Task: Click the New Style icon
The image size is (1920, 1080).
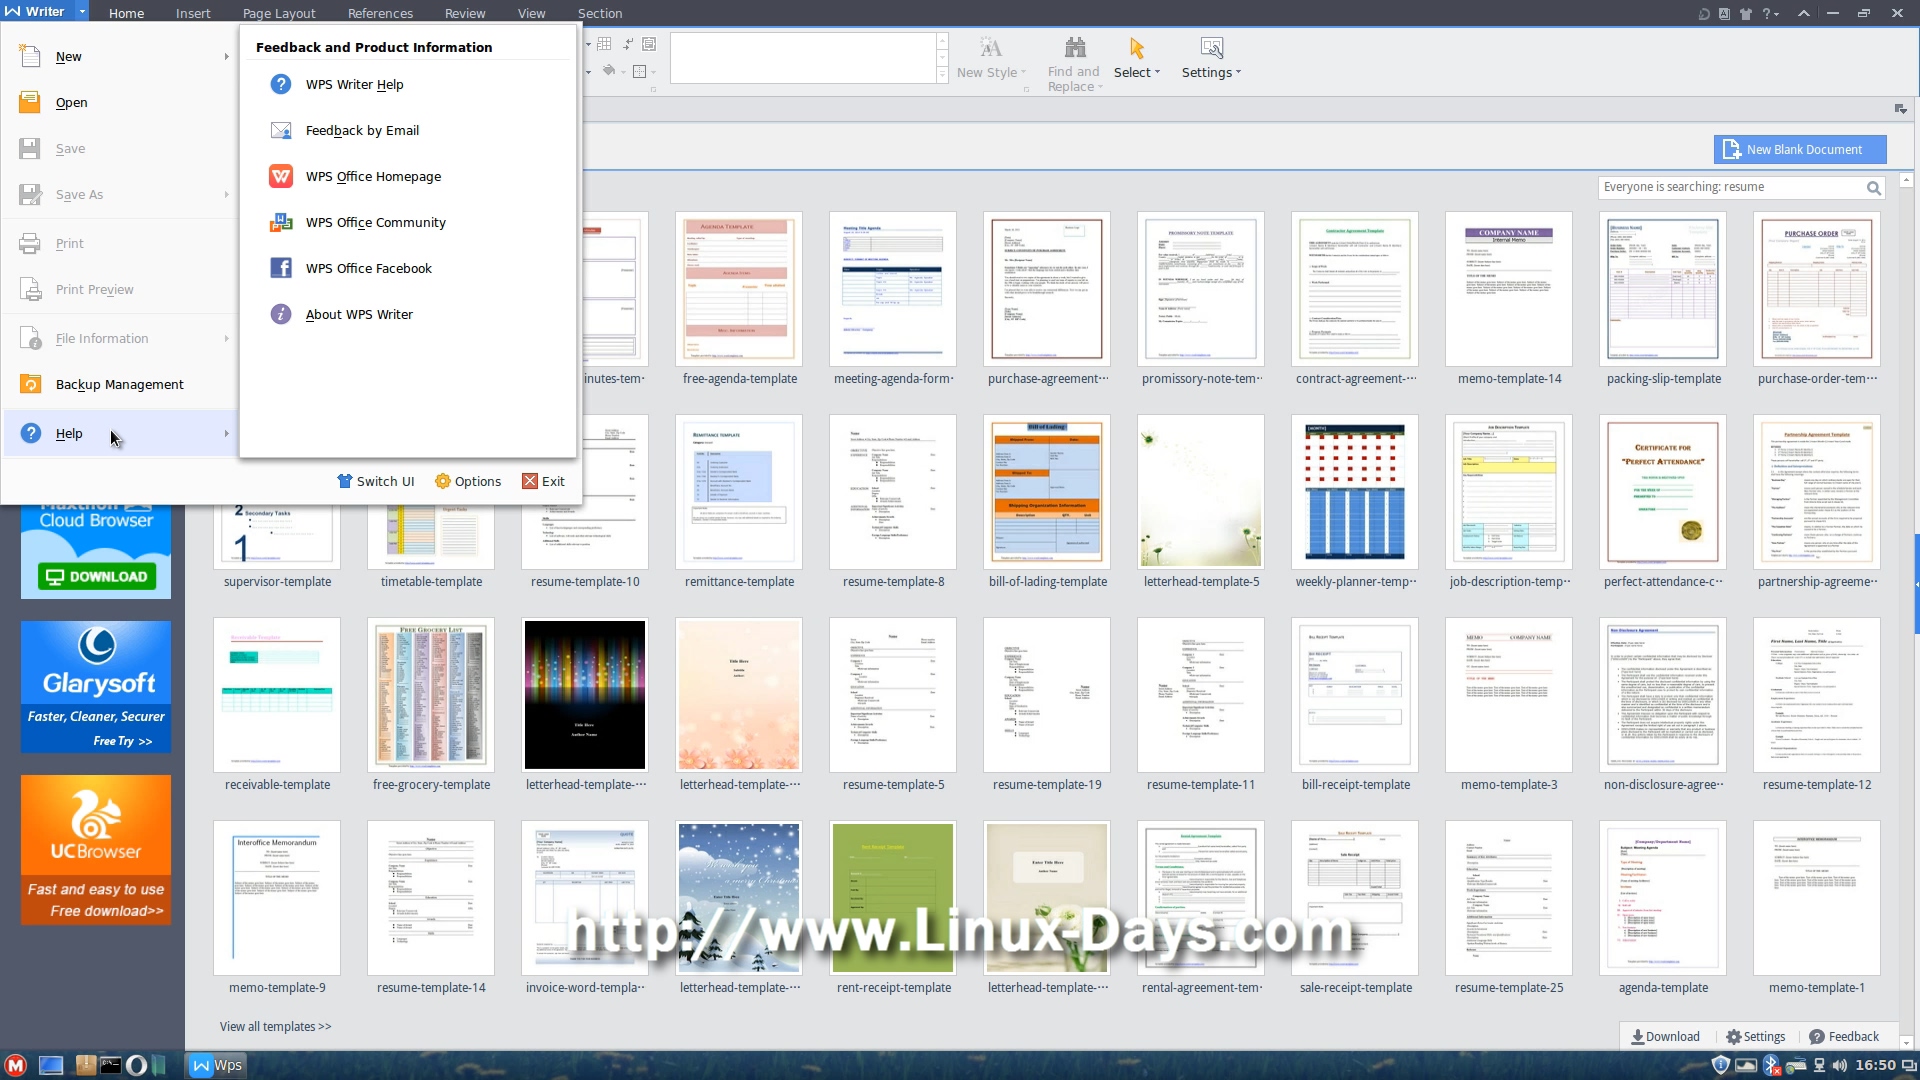Action: coord(990,48)
